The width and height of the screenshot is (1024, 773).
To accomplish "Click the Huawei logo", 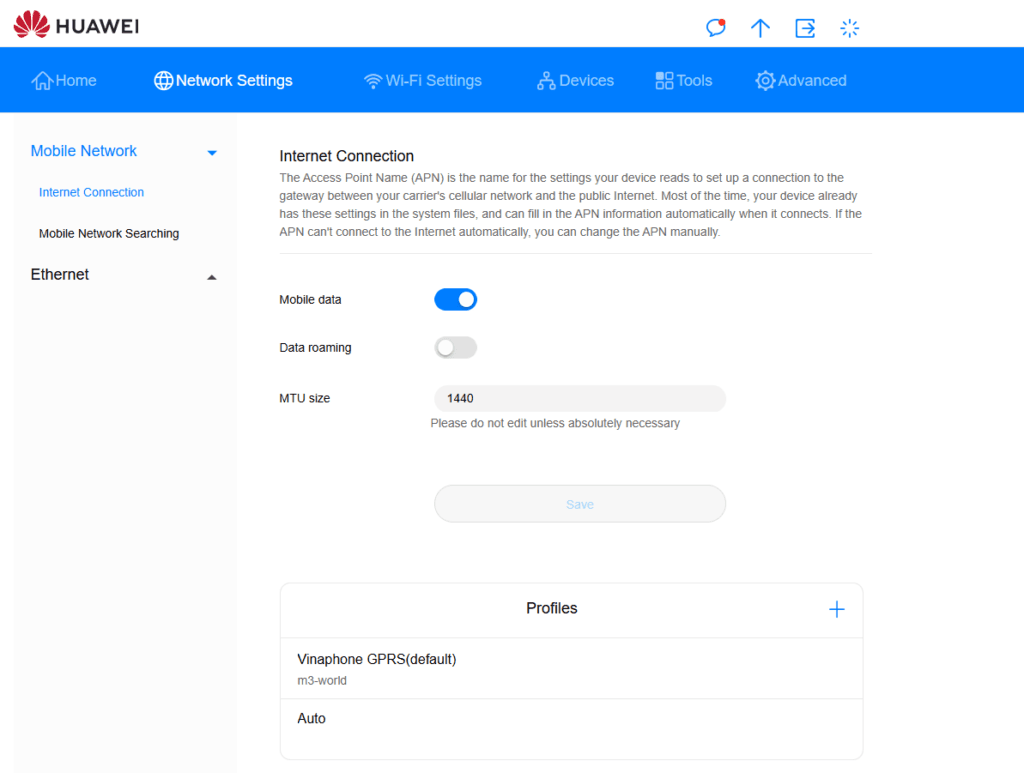I will (76, 25).
